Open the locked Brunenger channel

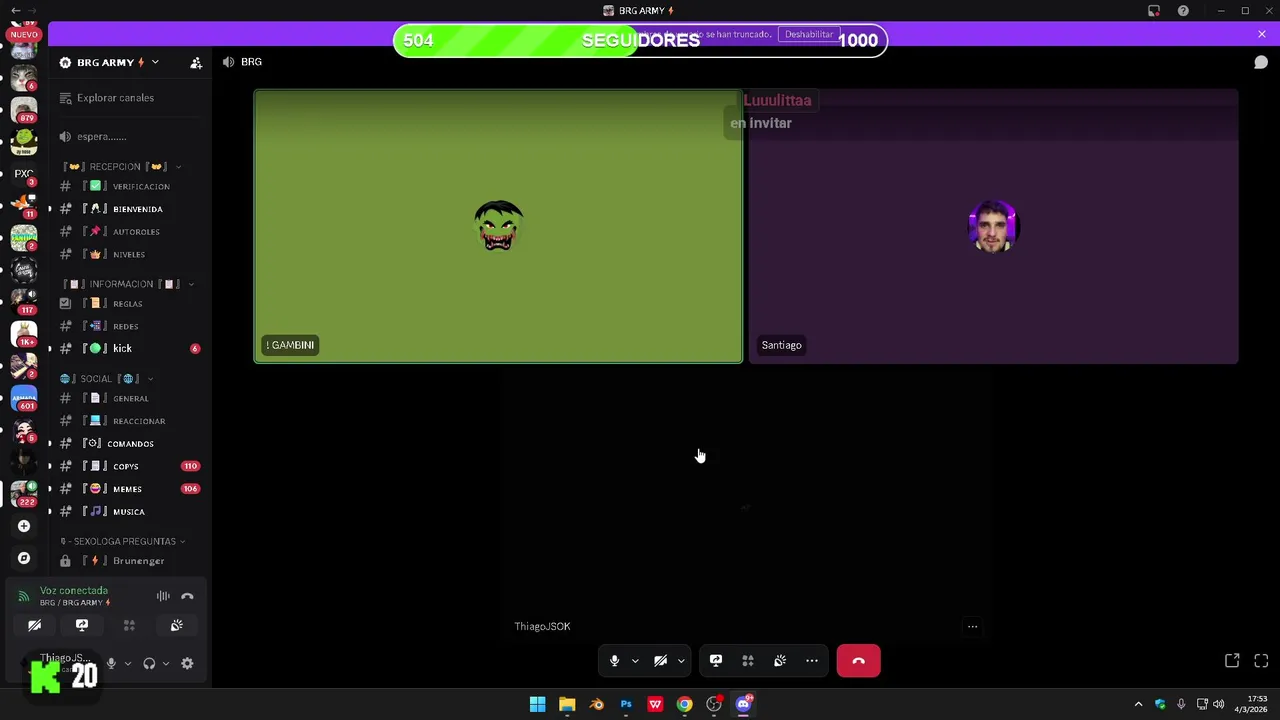tap(129, 561)
